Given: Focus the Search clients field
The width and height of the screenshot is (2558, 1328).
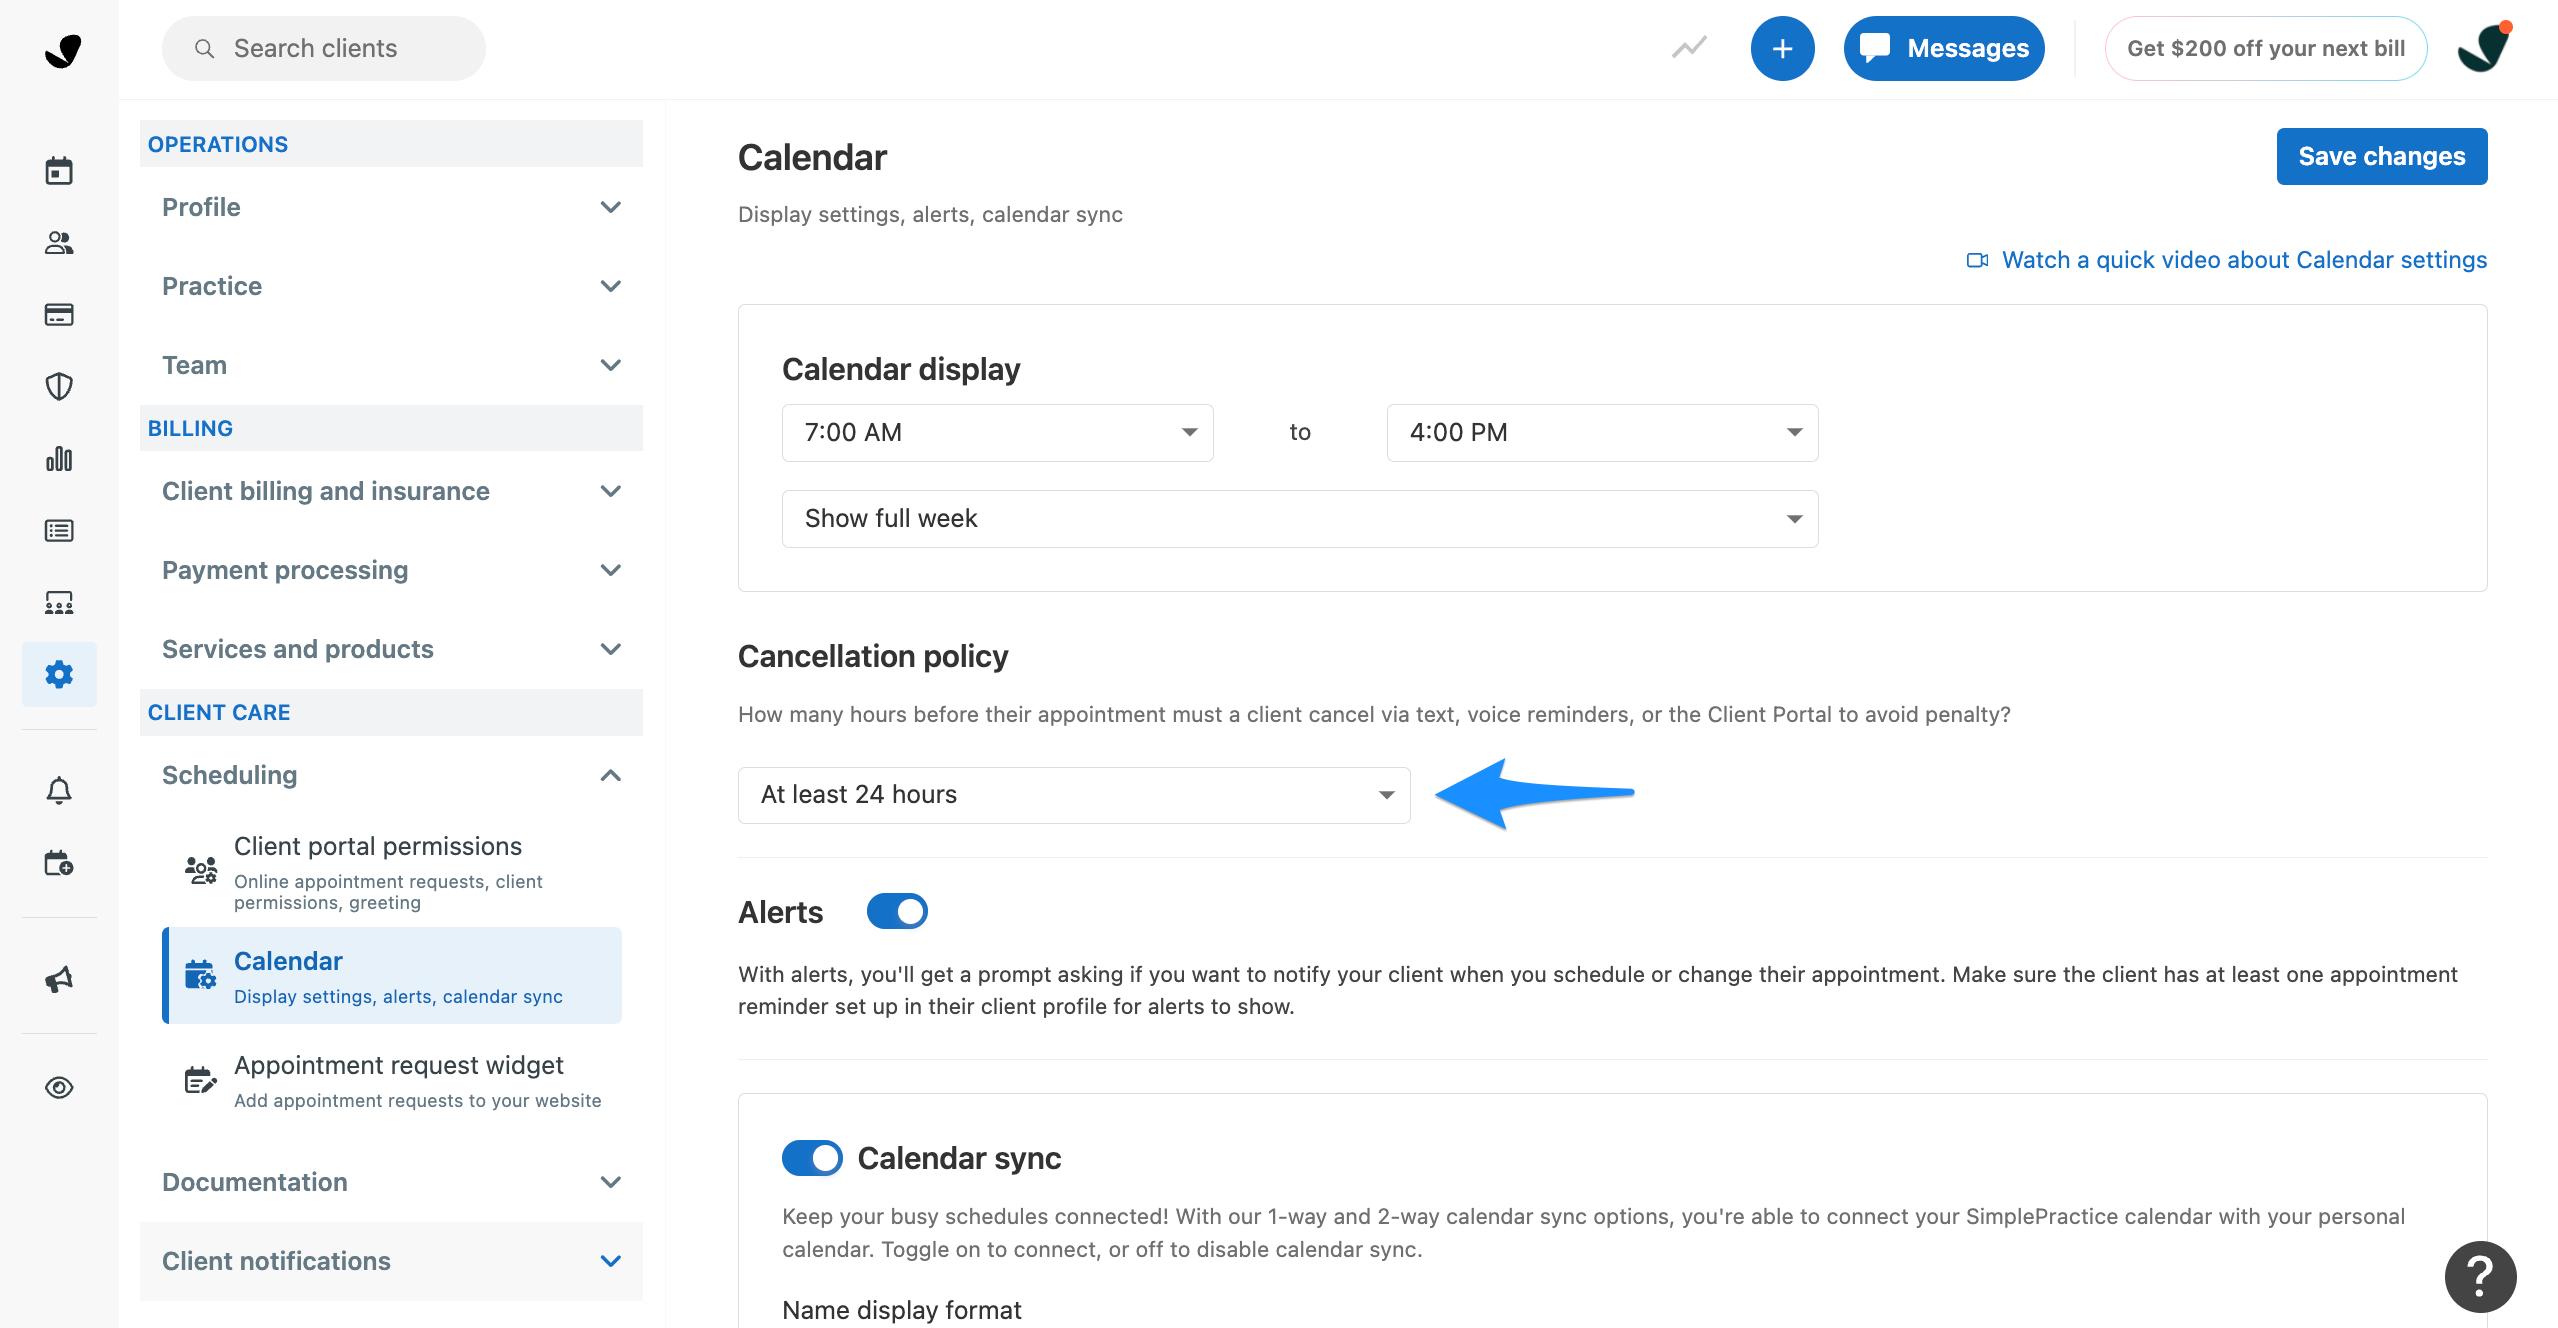Looking at the screenshot, I should pyautogui.click(x=324, y=48).
